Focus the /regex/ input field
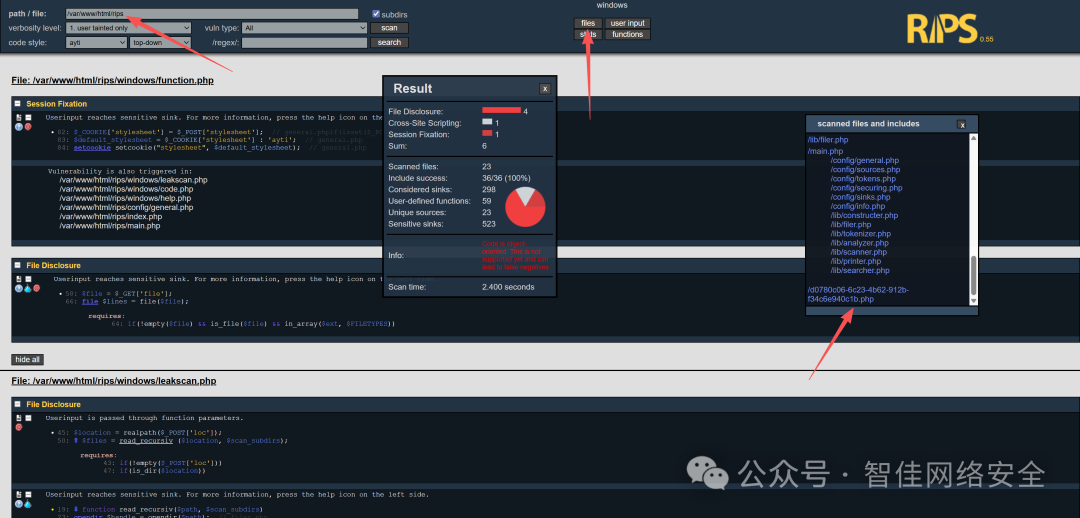The height and width of the screenshot is (518, 1080). click(304, 43)
